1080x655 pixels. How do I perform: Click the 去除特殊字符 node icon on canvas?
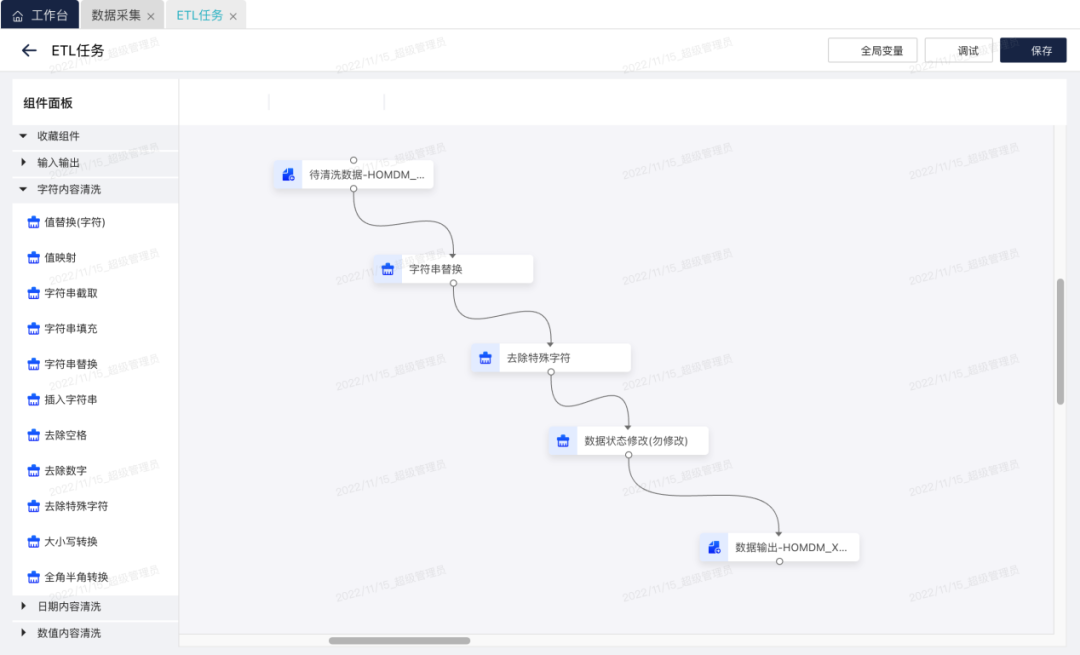486,358
